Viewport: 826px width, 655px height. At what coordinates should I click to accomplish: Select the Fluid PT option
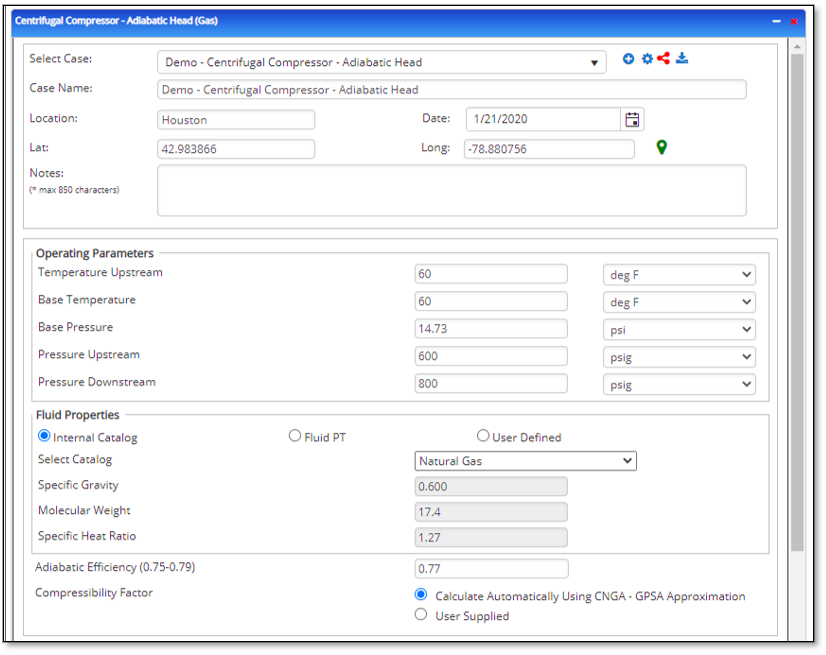pyautogui.click(x=295, y=434)
